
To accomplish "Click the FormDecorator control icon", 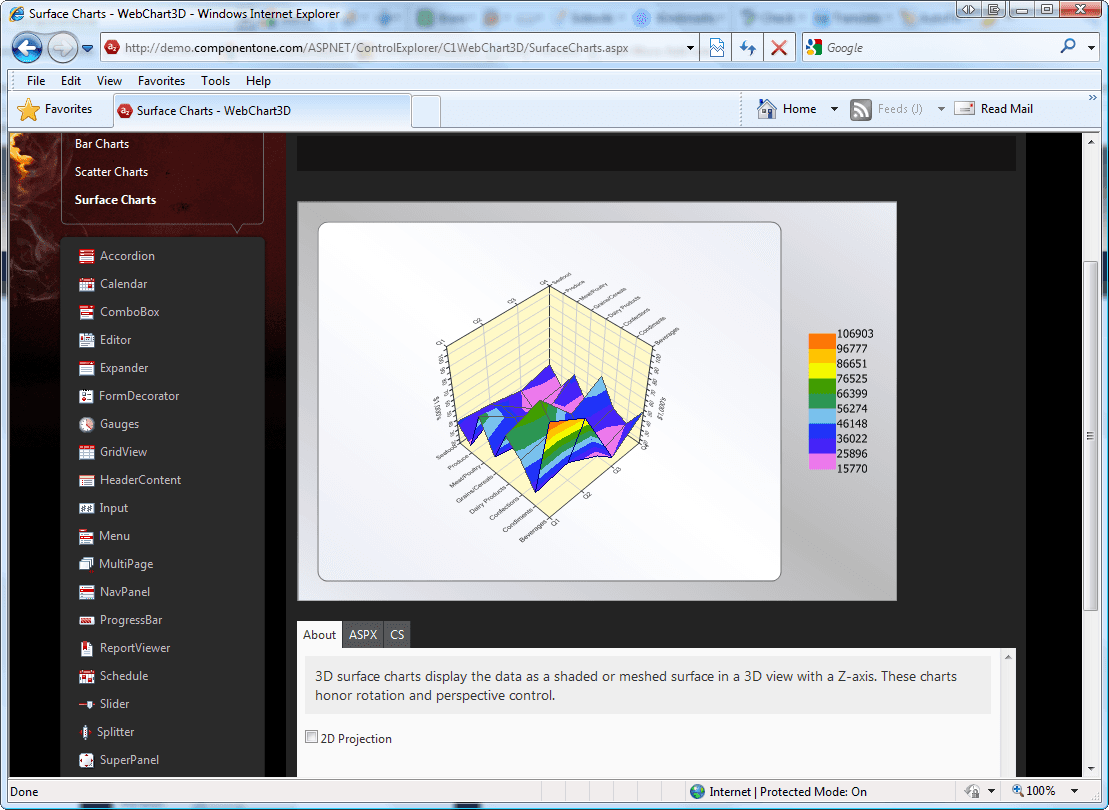I will coord(86,396).
